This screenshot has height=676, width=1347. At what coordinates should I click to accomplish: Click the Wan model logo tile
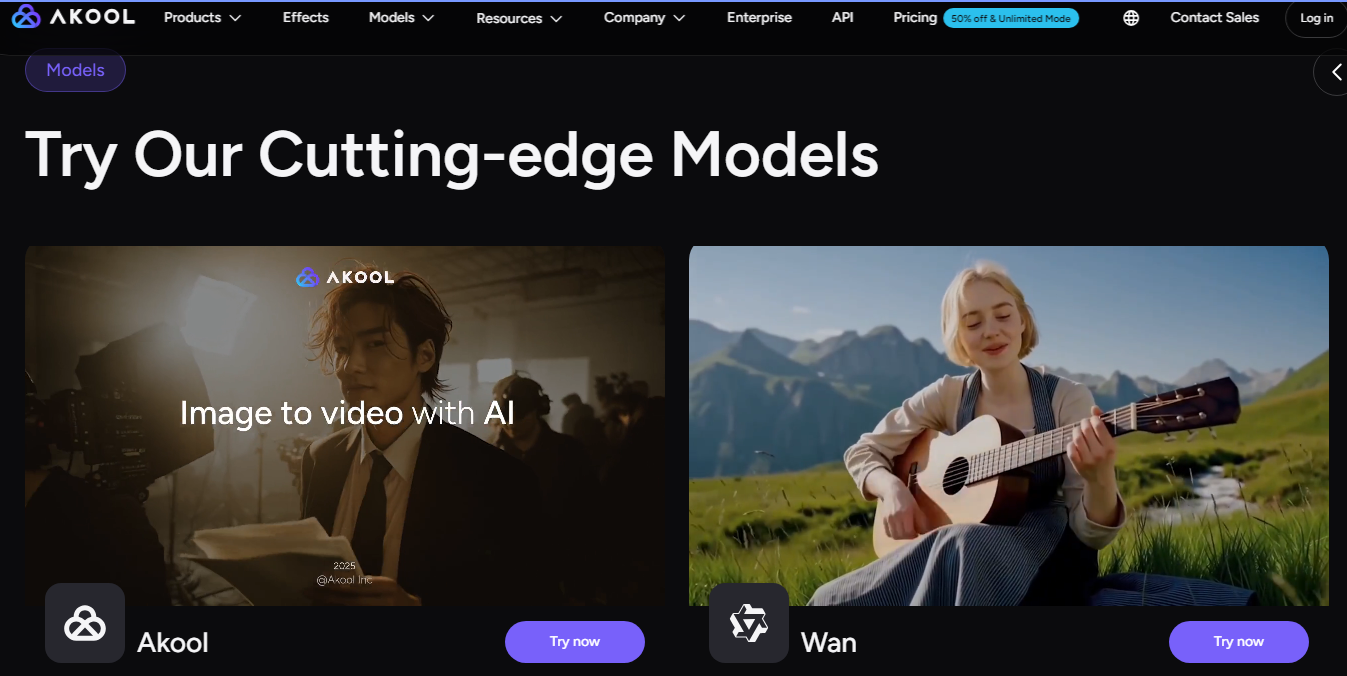(749, 623)
